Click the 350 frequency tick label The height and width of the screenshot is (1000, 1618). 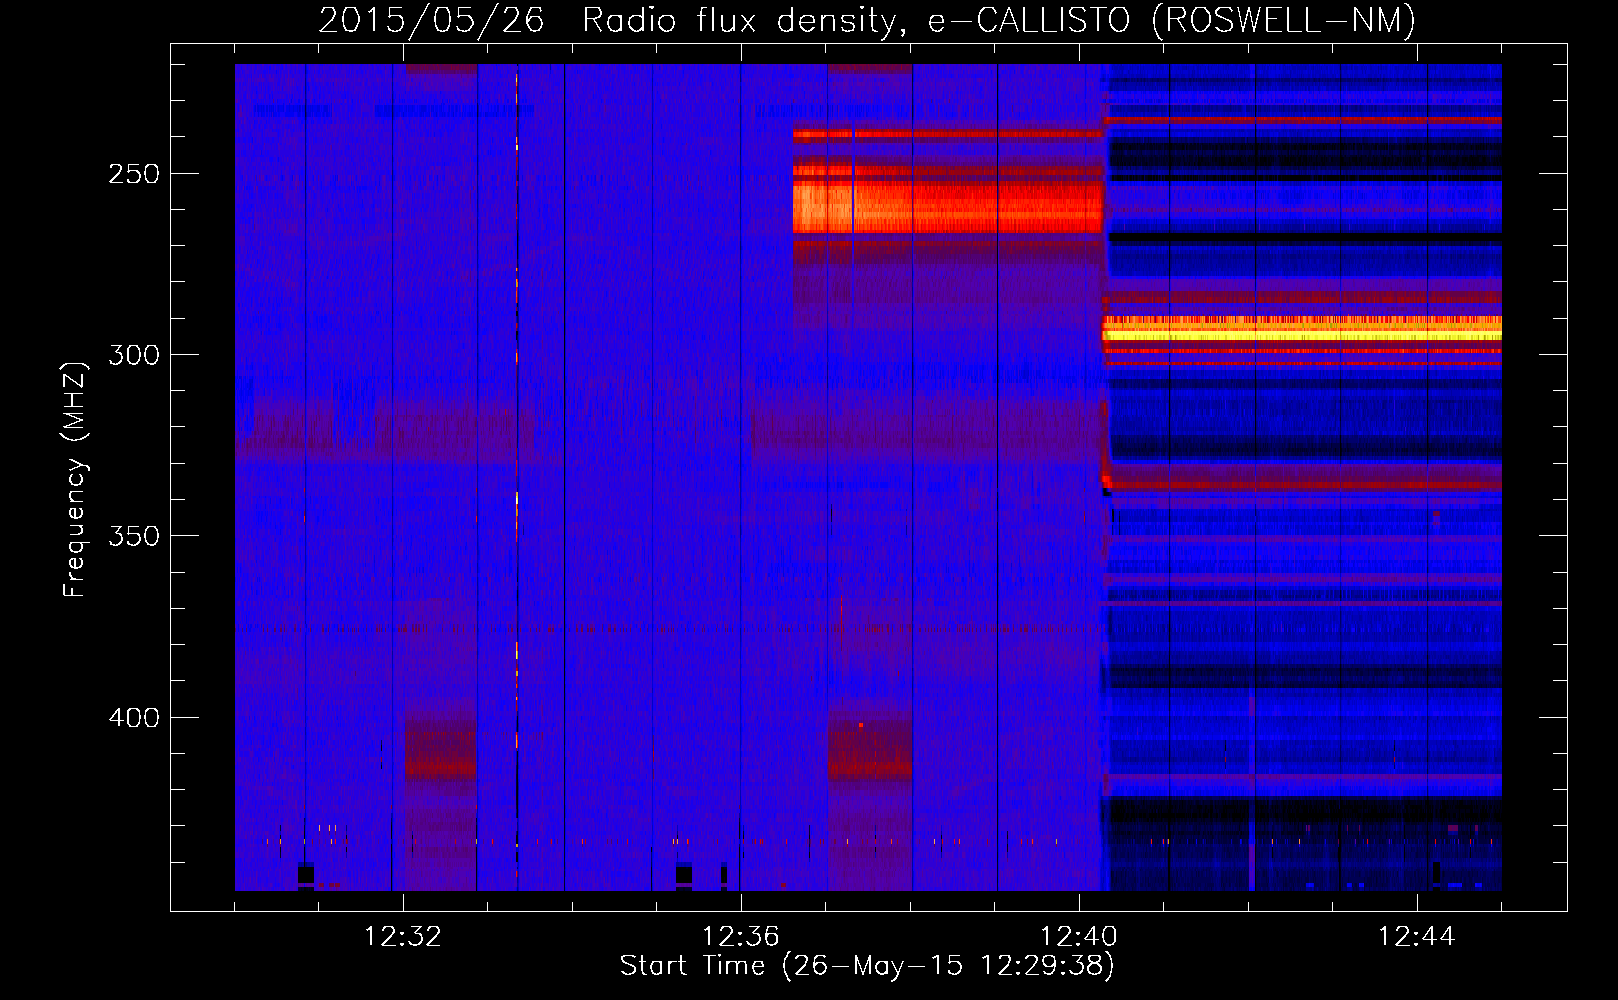[134, 536]
